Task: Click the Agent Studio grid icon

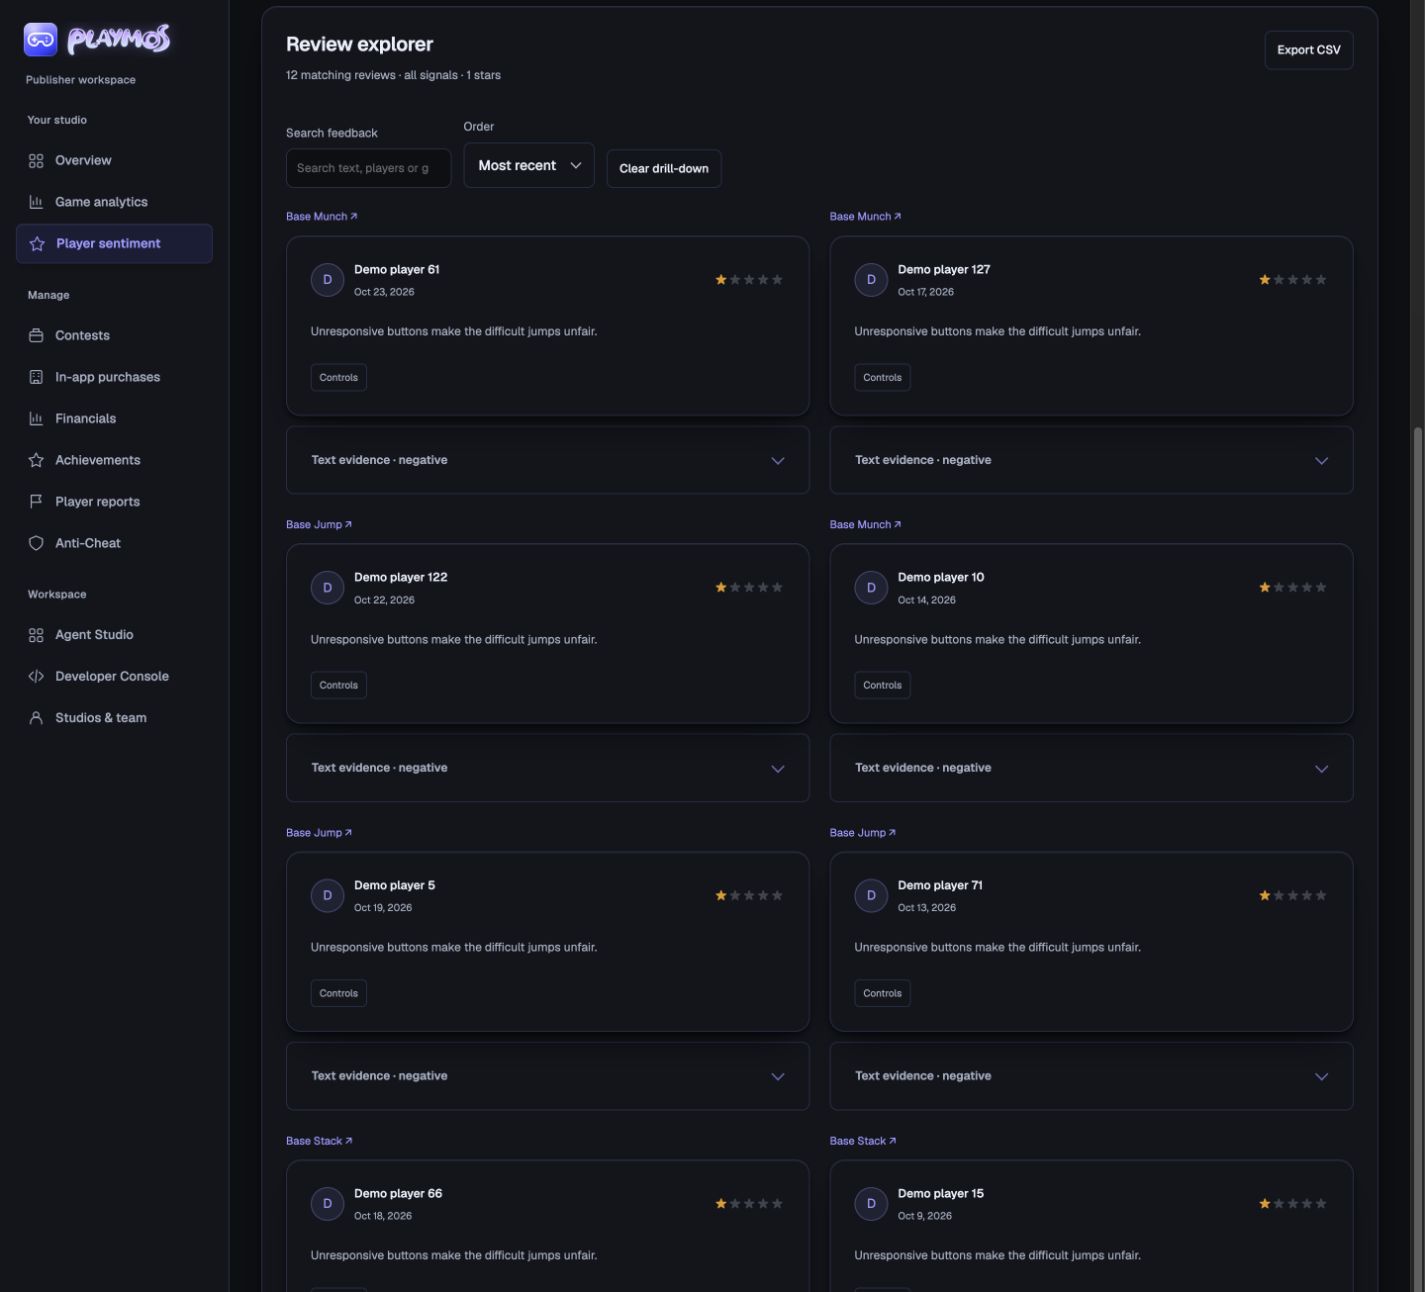Action: (36, 635)
